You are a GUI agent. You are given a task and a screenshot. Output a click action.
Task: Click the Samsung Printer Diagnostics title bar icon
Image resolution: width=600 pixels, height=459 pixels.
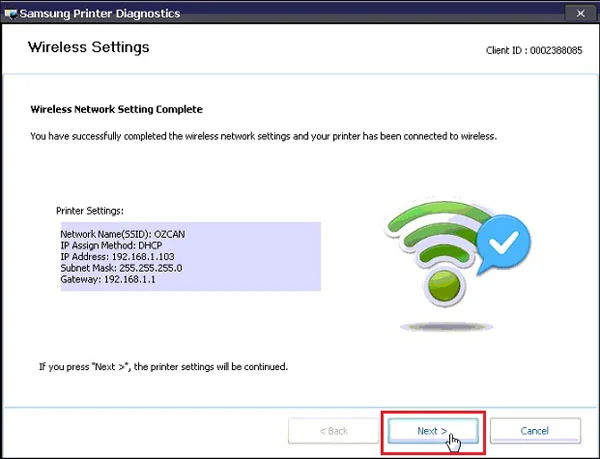pyautogui.click(x=11, y=12)
